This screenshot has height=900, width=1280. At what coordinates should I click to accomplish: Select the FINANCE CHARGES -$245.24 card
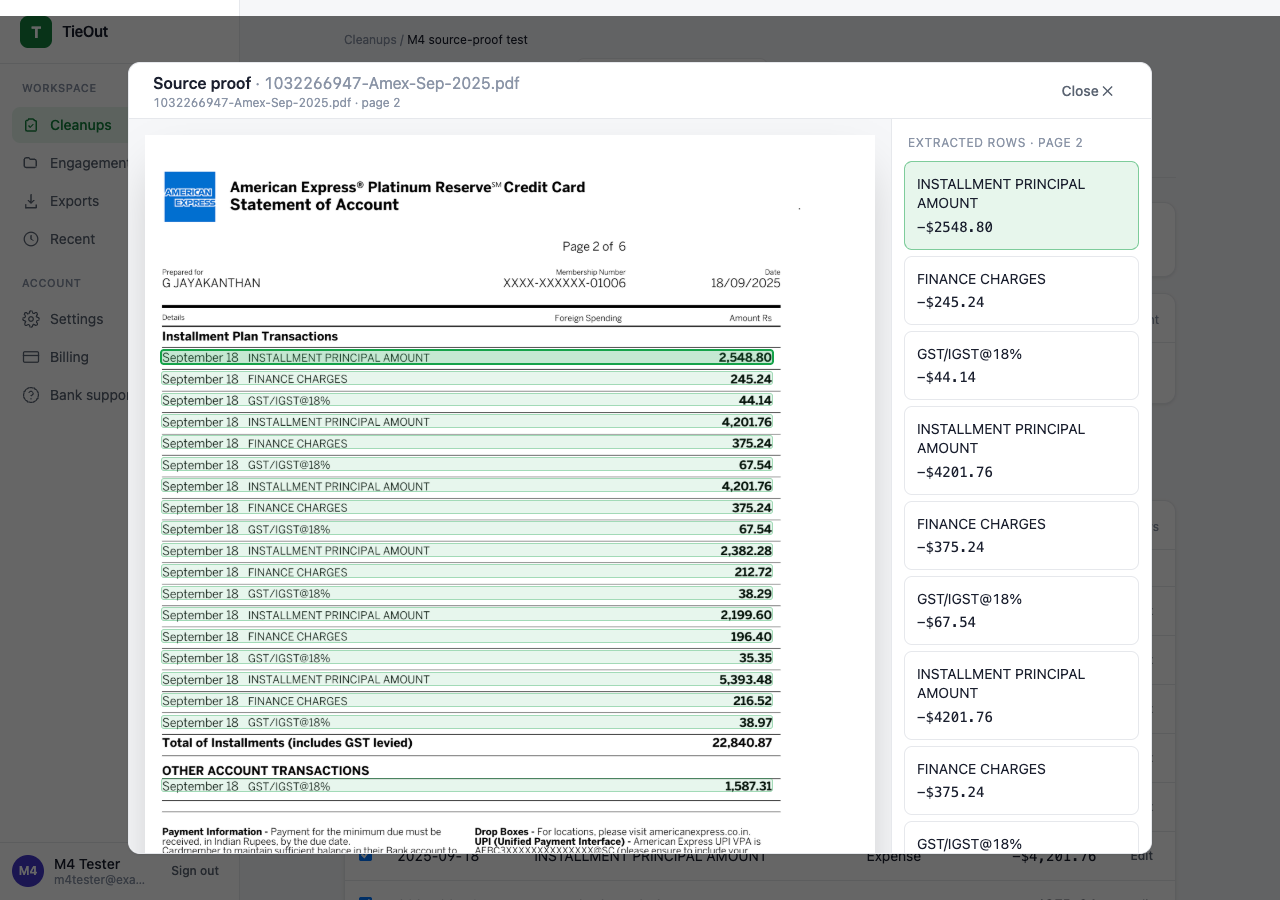(1021, 290)
